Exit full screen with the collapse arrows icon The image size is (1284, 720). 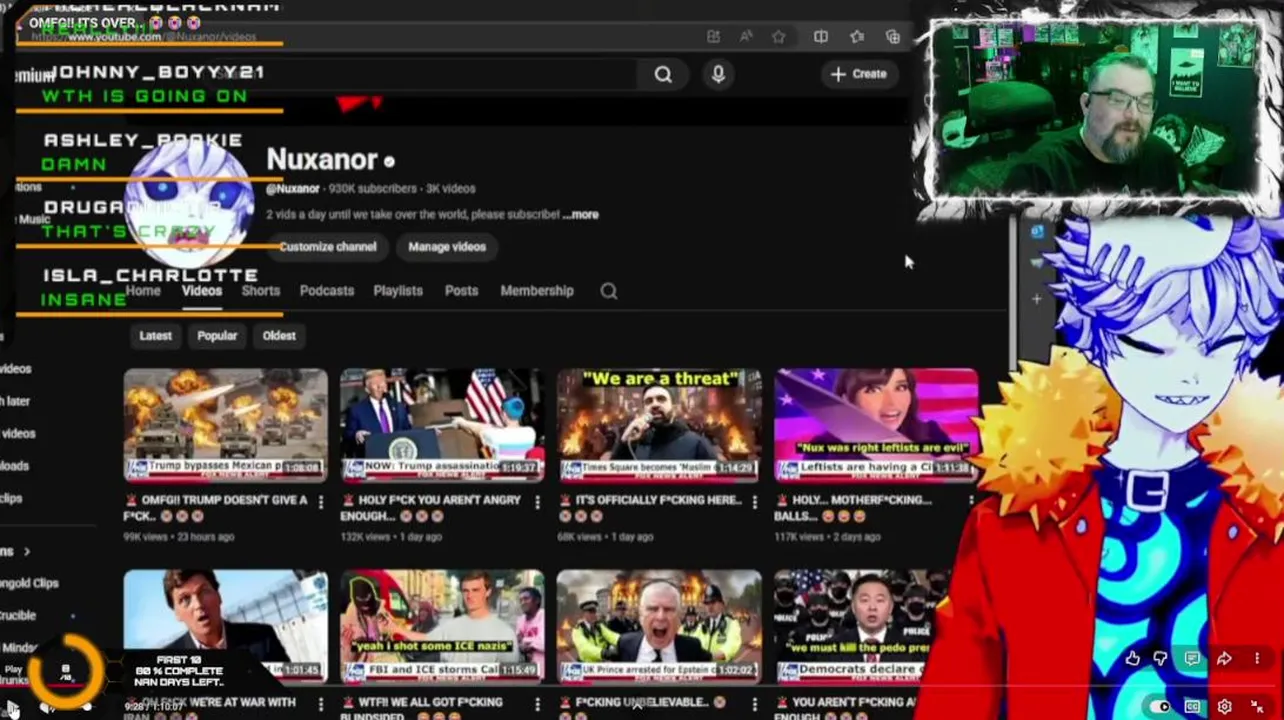pyautogui.click(x=1257, y=706)
